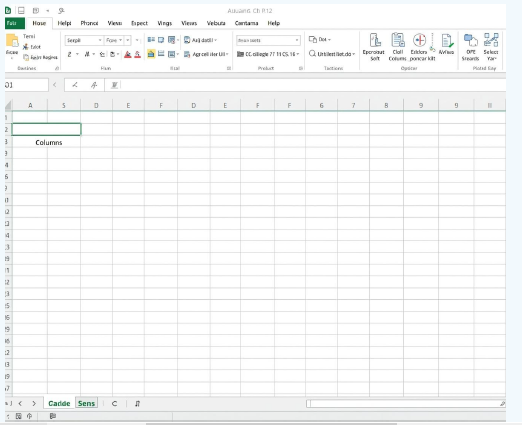Screen dimensions: 522x425
Task: Click the red font color swatch
Action: (128, 54)
